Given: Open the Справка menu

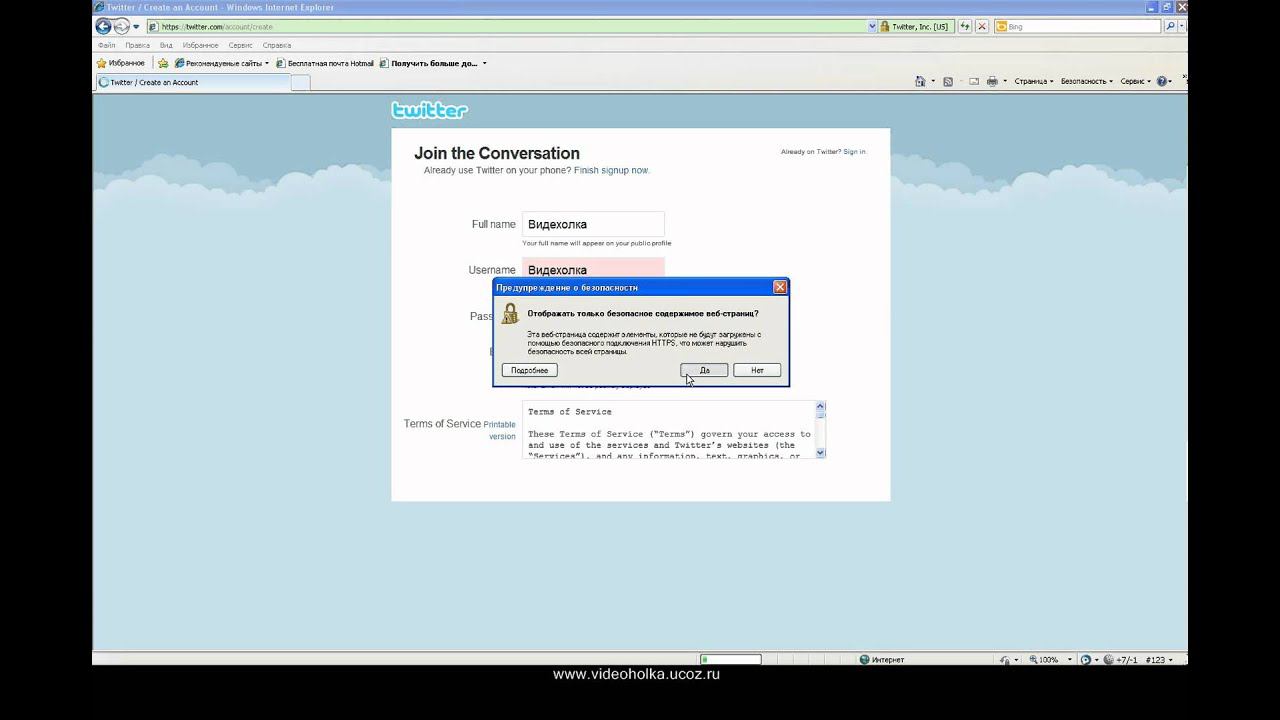Looking at the screenshot, I should [x=277, y=45].
